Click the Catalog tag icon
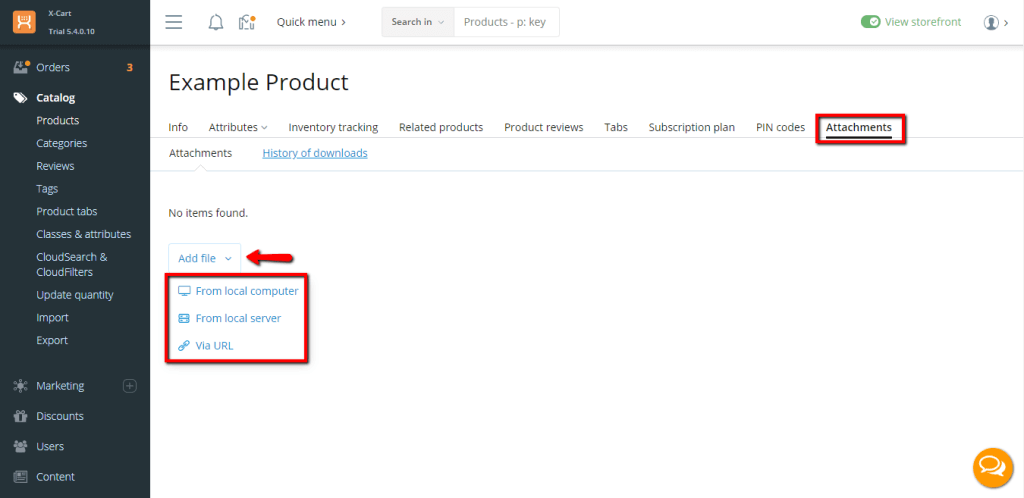This screenshot has width=1024, height=498. (x=21, y=98)
